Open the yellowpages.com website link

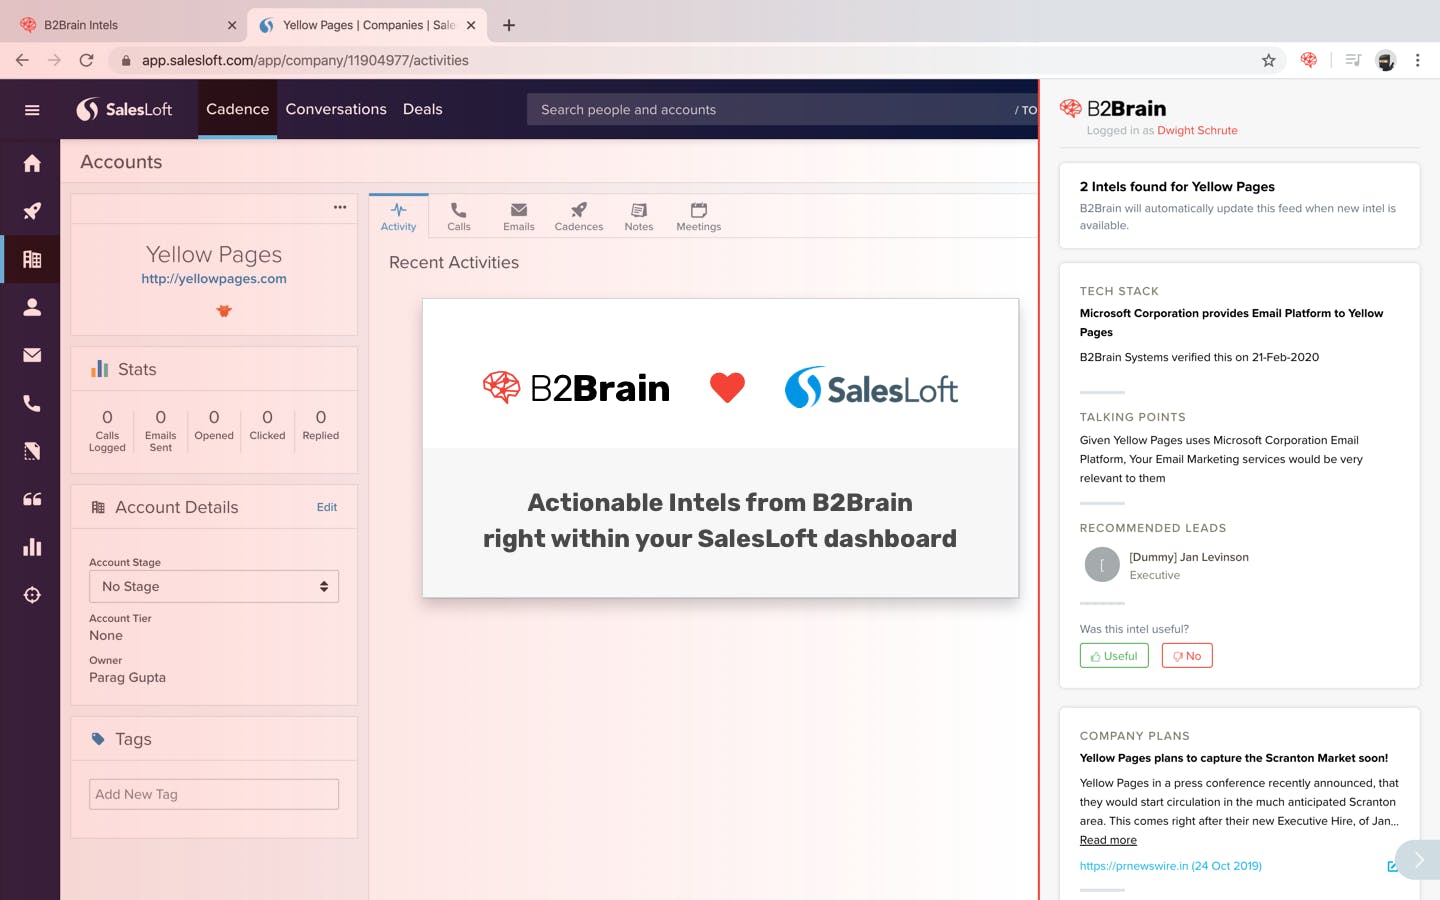tap(214, 279)
